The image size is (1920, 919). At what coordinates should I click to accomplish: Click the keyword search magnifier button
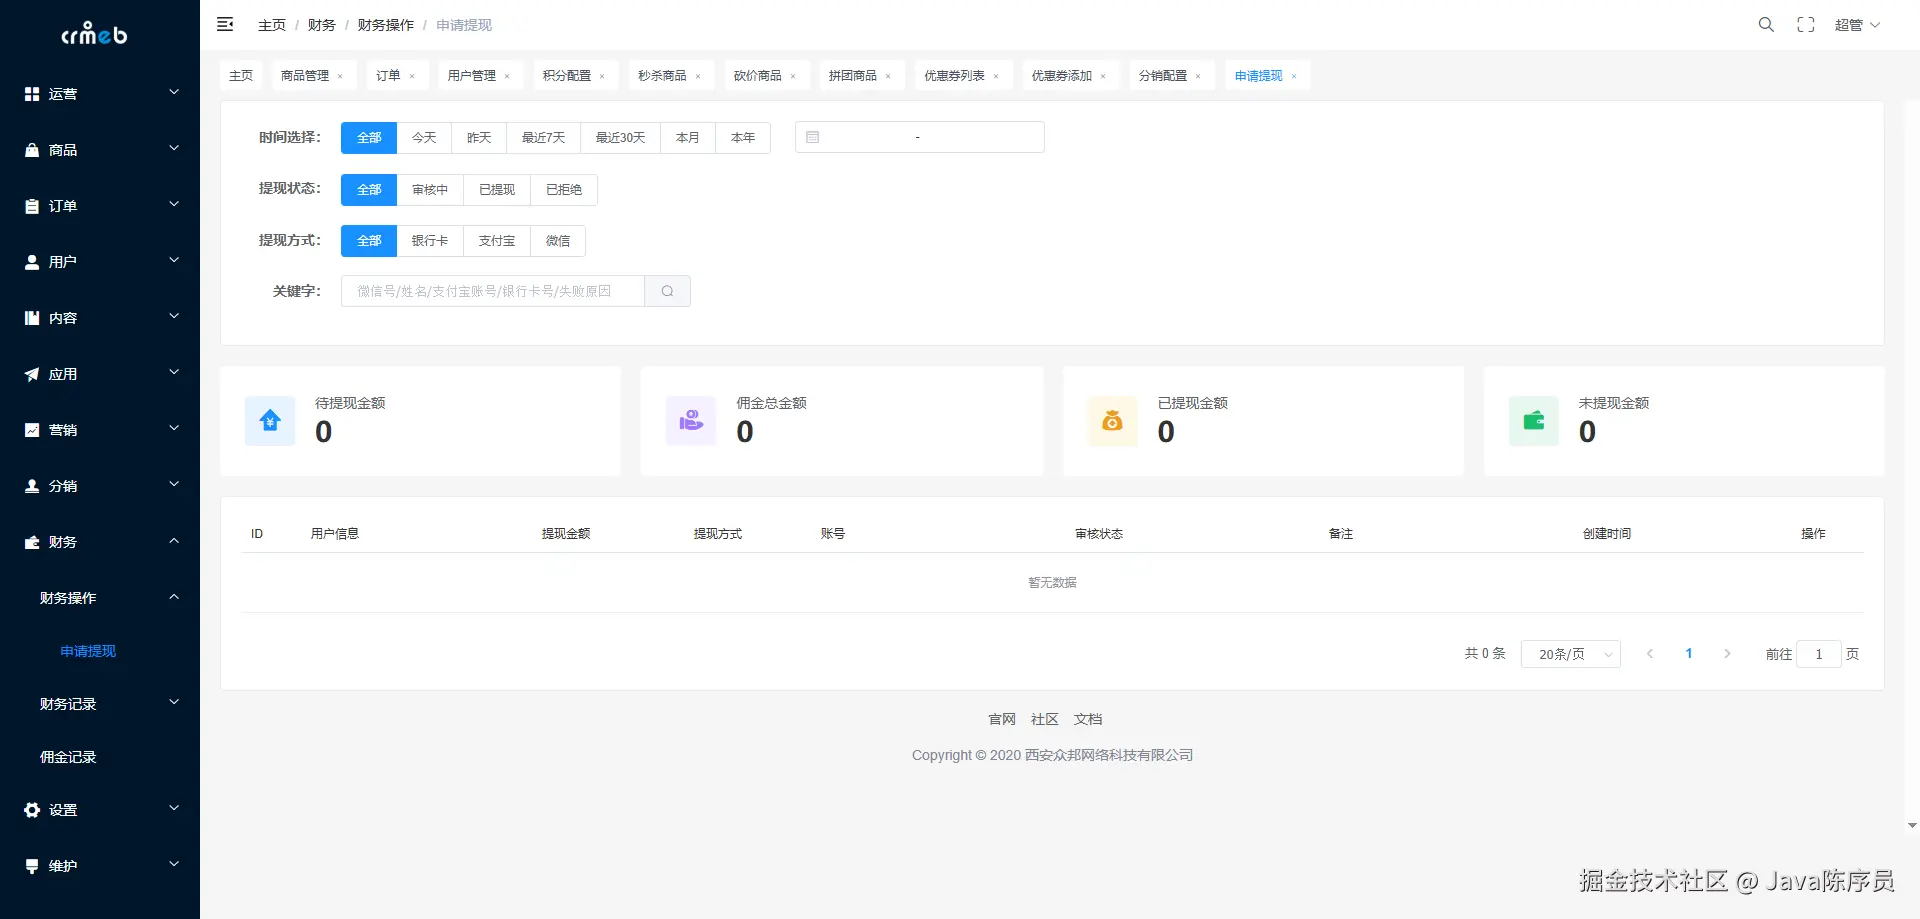667,291
